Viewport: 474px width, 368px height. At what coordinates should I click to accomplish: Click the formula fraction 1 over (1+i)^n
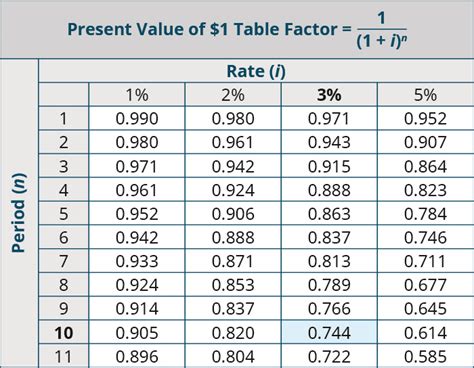(382, 30)
